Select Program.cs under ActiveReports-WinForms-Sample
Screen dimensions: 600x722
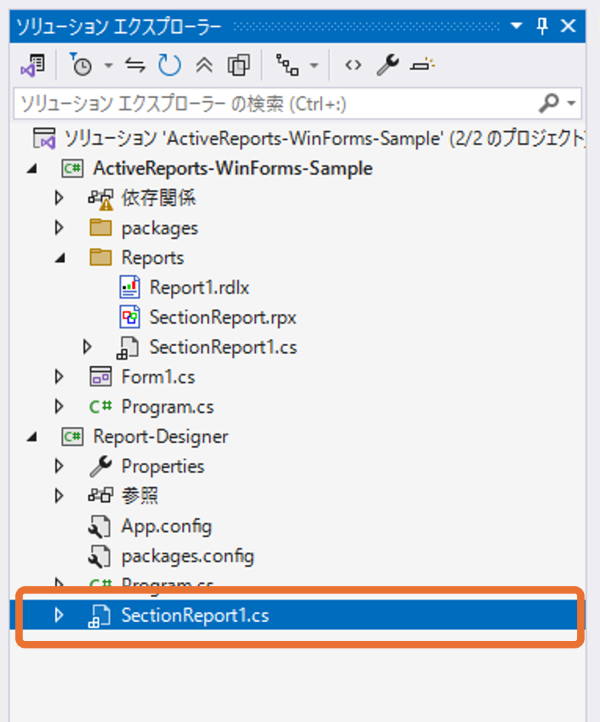coord(168,407)
